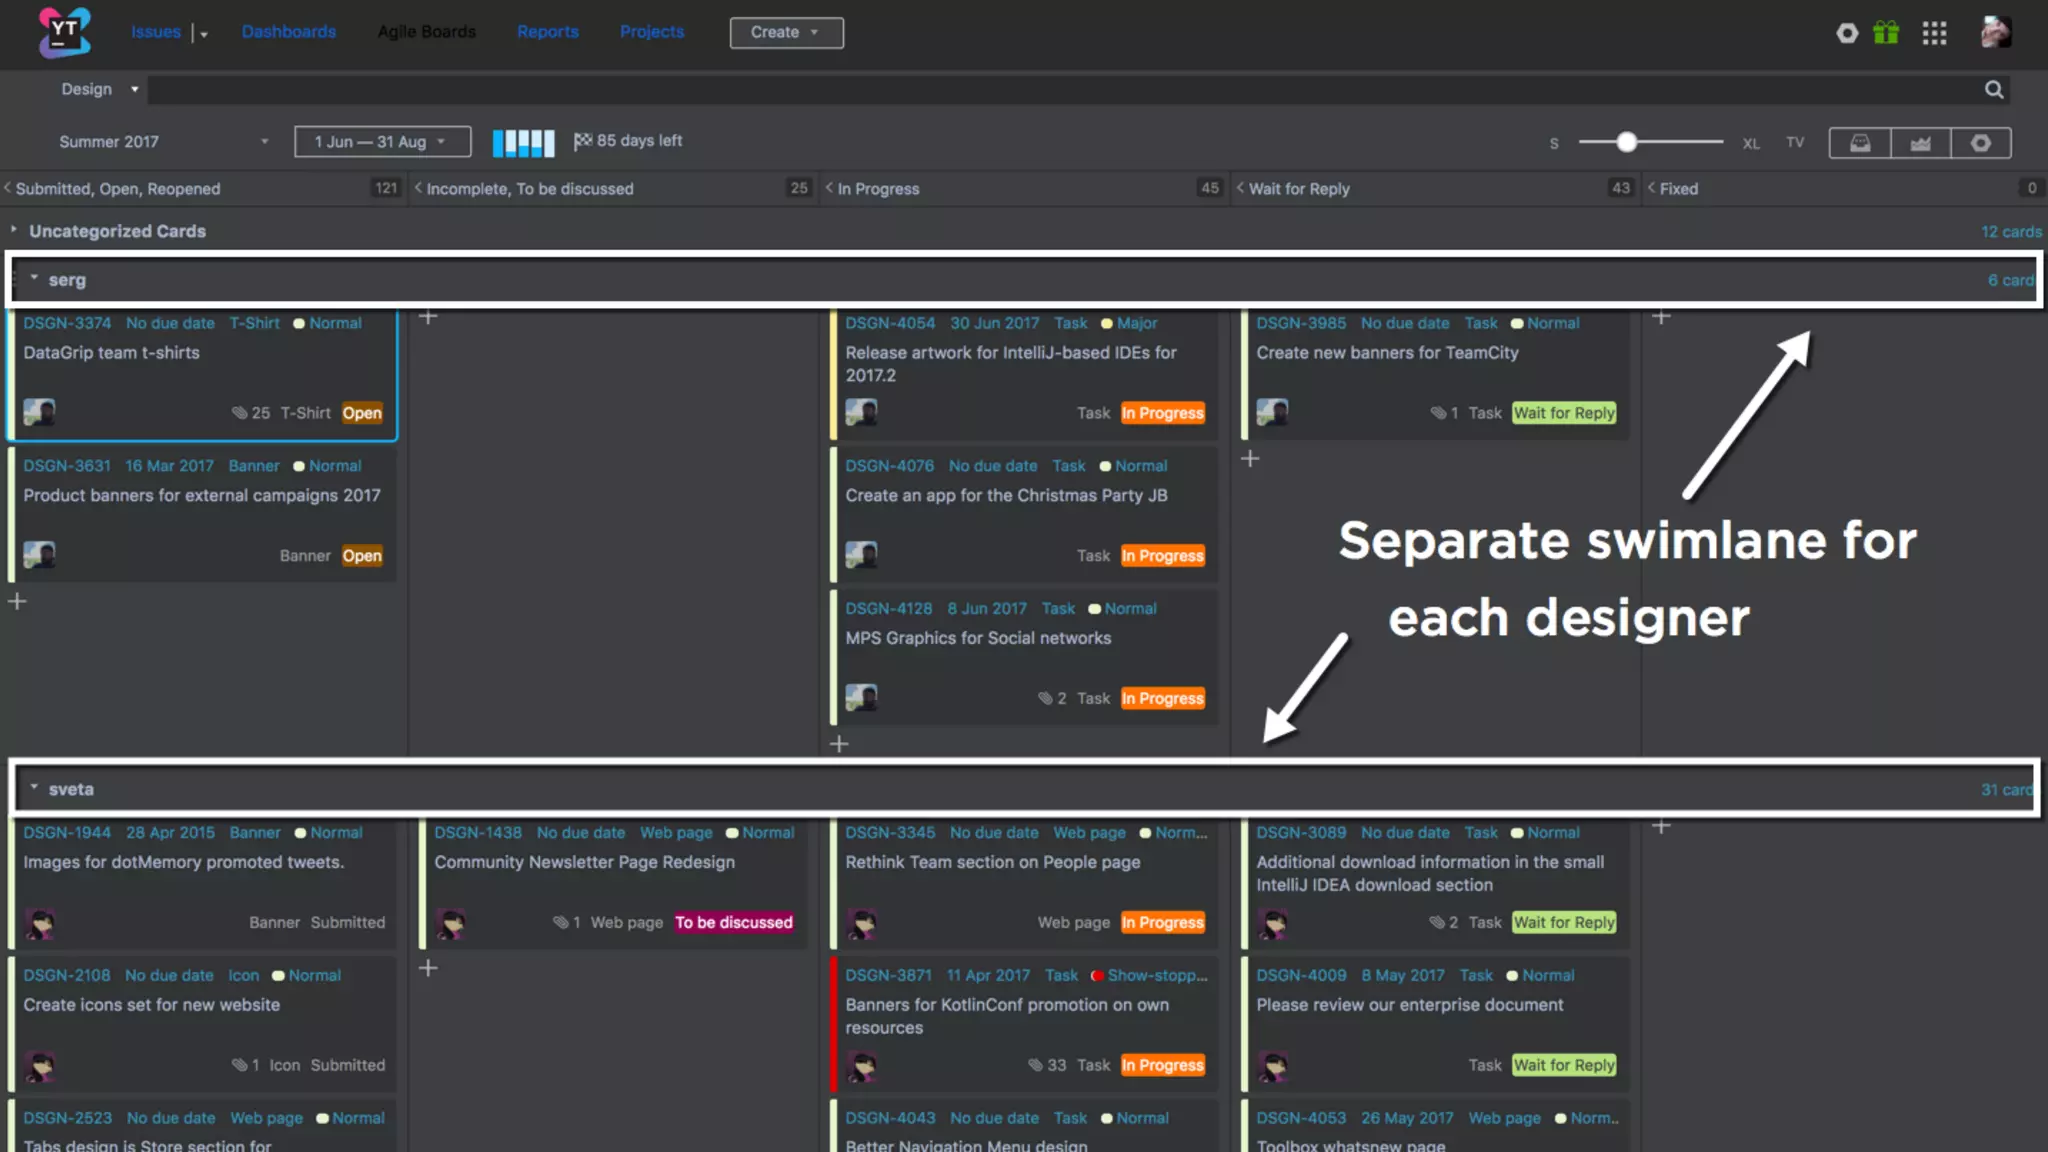Toggle TV mode display

tap(1795, 143)
